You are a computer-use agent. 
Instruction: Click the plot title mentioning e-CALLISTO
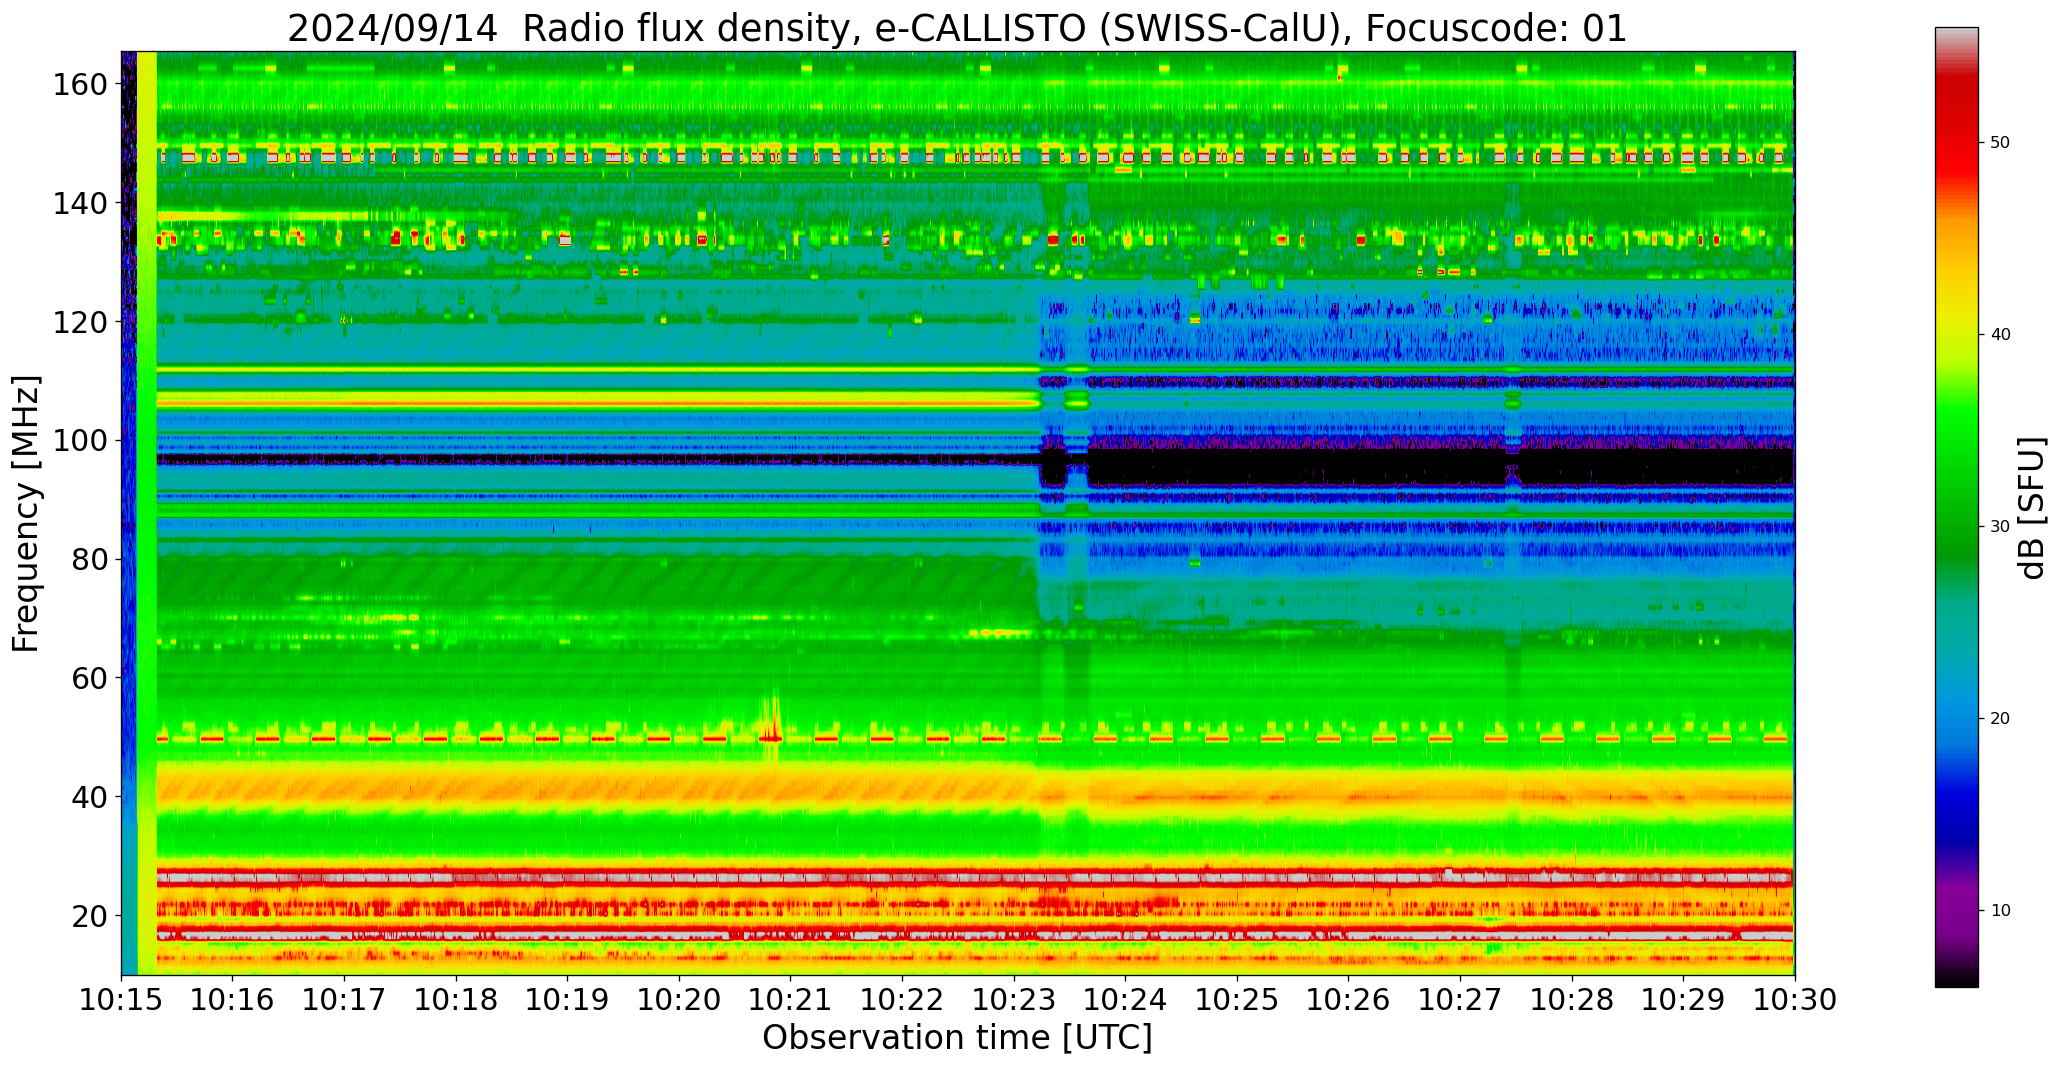[x=957, y=28]
